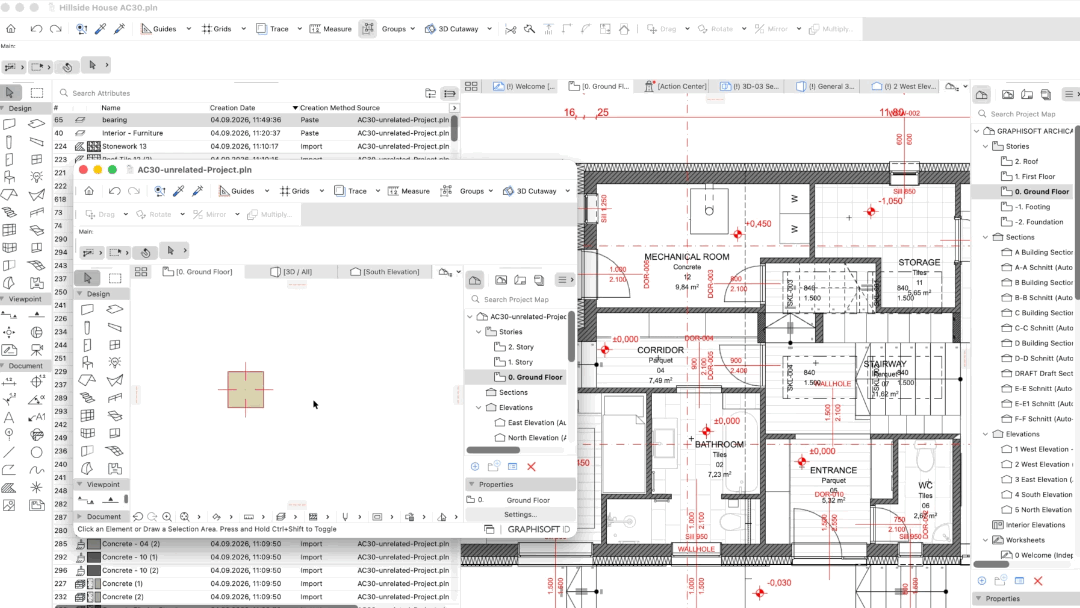Screen dimensions: 1080x608
Task: Sort attributes by Creation Date column
Action: pos(232,108)
